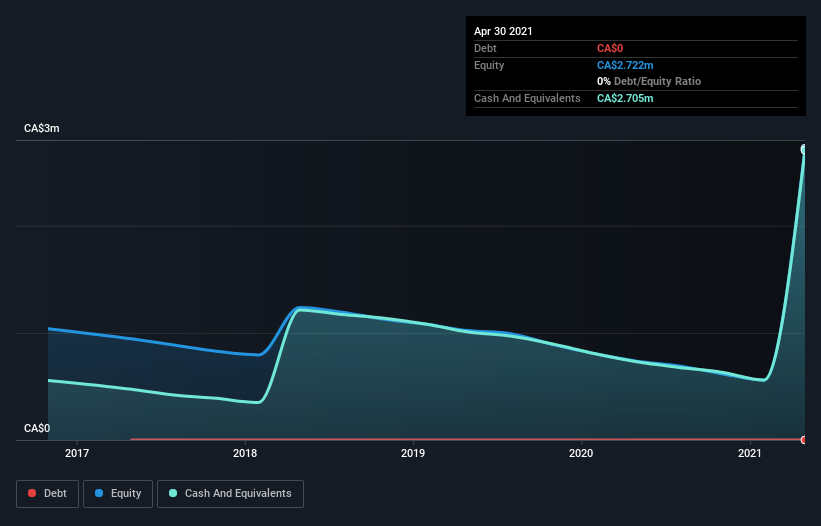
Task: Click the red CA$0 debt value
Action: point(610,49)
